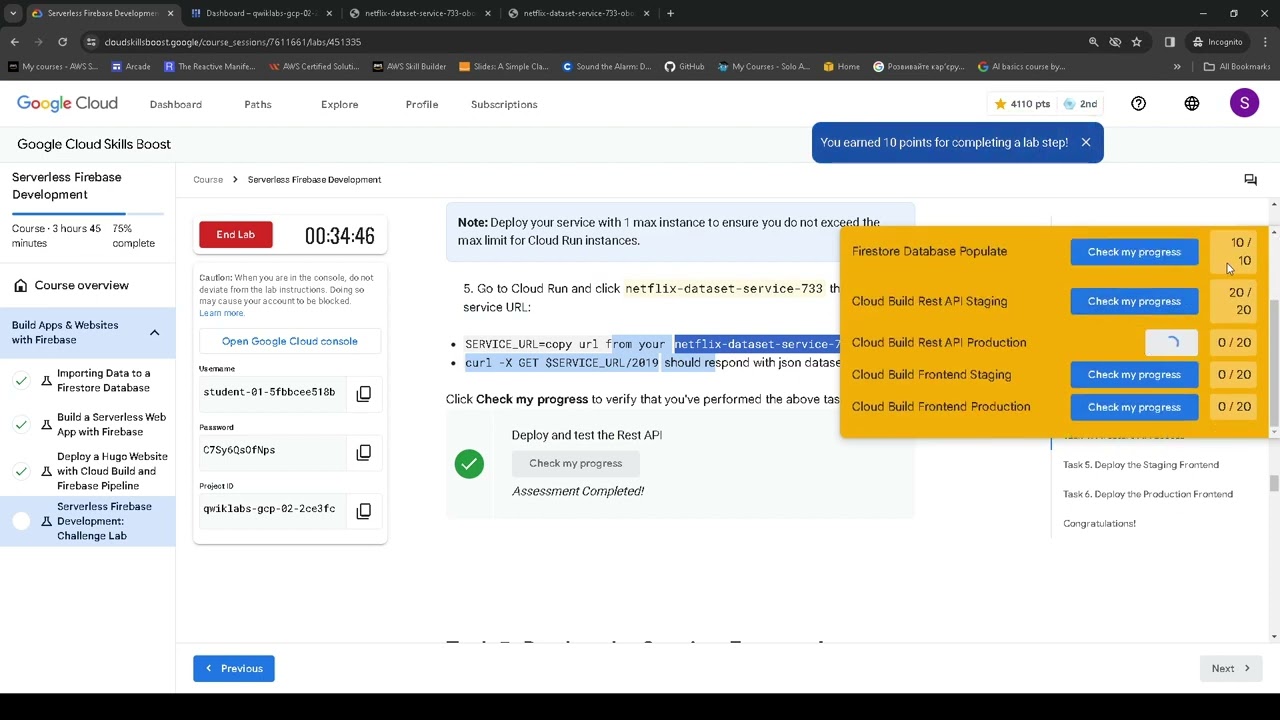Click the 2nd league badge
Image resolution: width=1280 pixels, height=720 pixels.
(x=1081, y=104)
